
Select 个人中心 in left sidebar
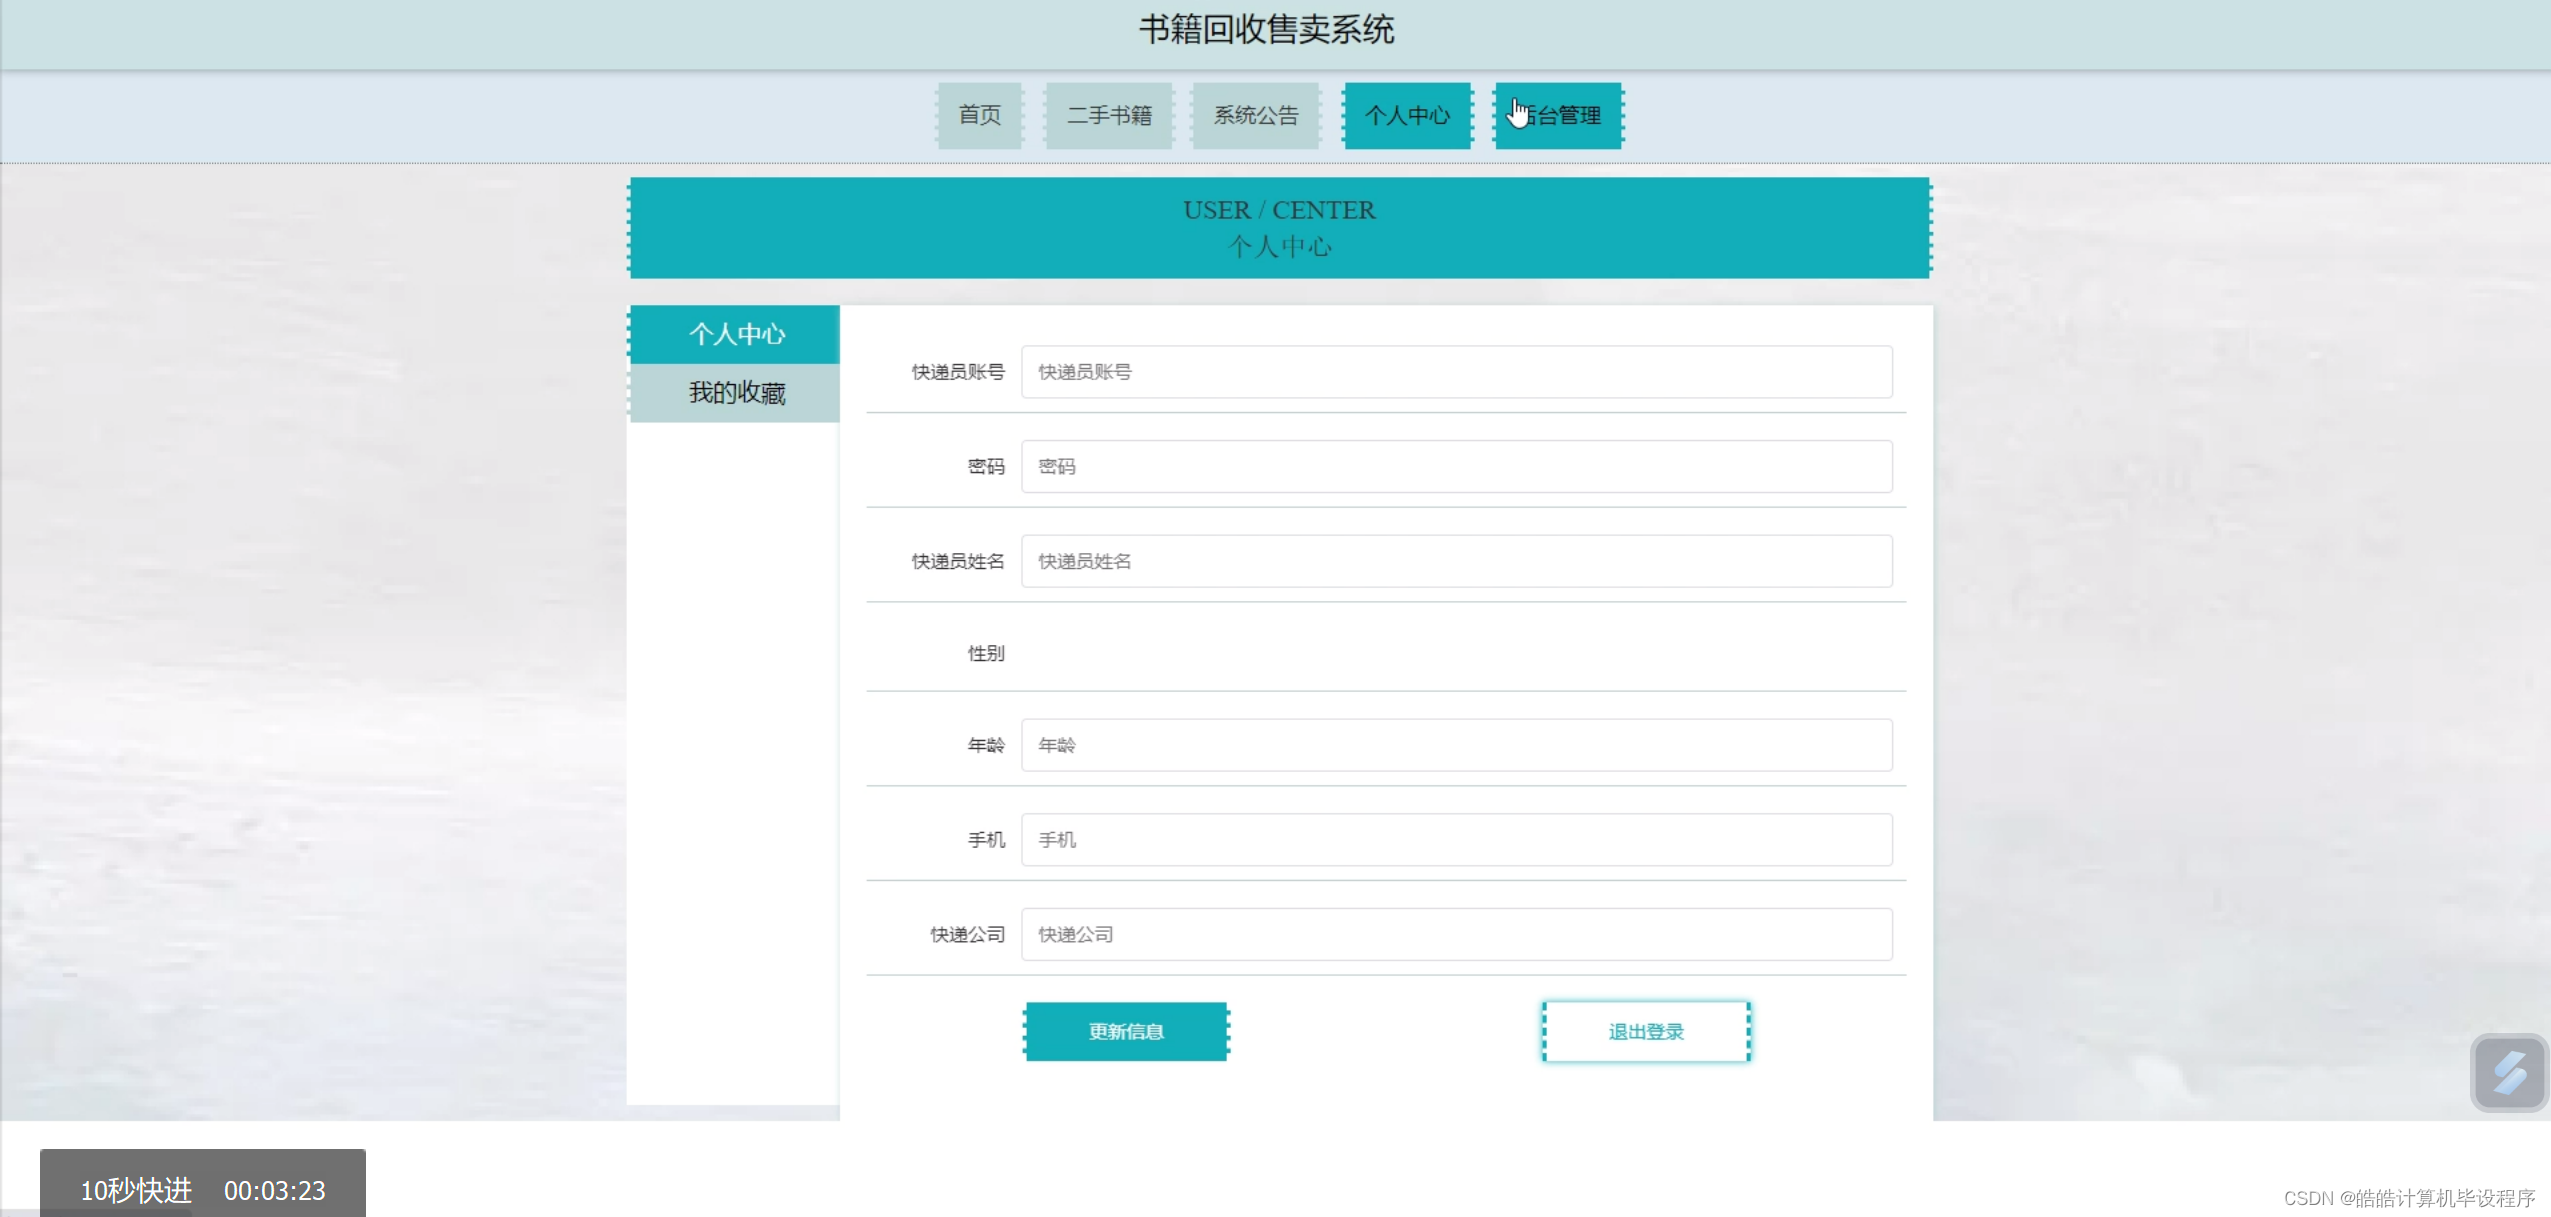point(735,334)
